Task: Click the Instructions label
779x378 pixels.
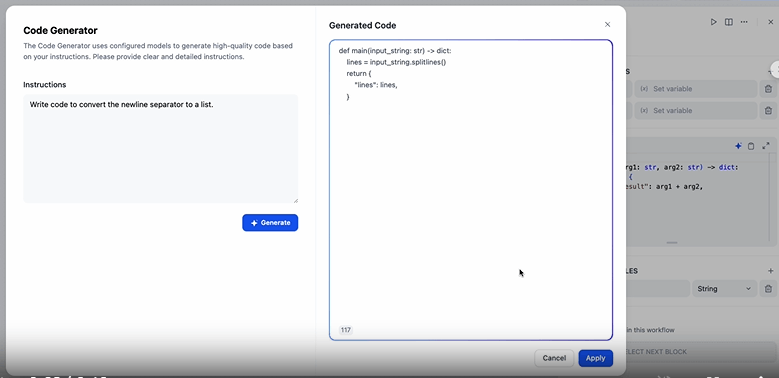Action: (x=45, y=84)
